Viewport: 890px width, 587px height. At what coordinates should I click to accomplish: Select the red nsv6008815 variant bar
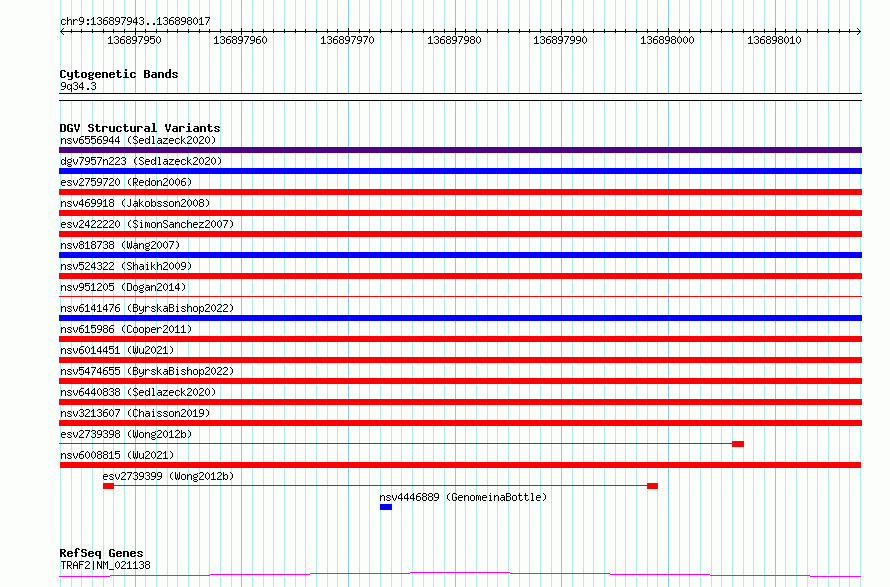[460, 465]
